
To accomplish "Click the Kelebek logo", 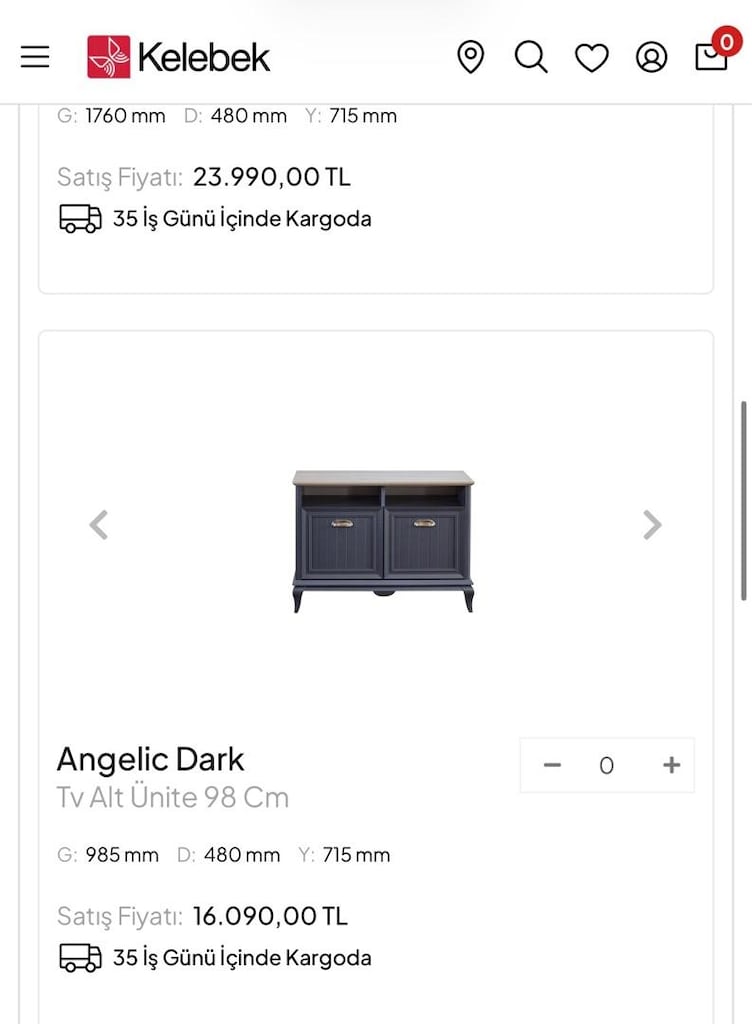I will click(178, 57).
